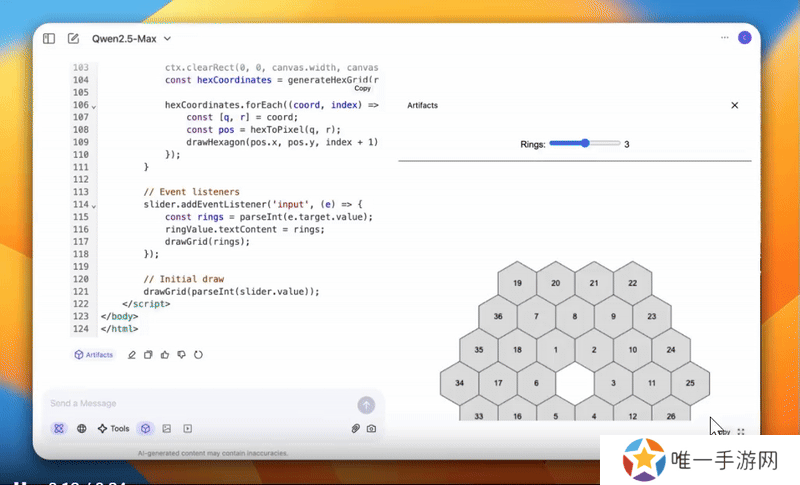The image size is (800, 485).
Task: Click hexagon number 36
Action: (x=498, y=316)
